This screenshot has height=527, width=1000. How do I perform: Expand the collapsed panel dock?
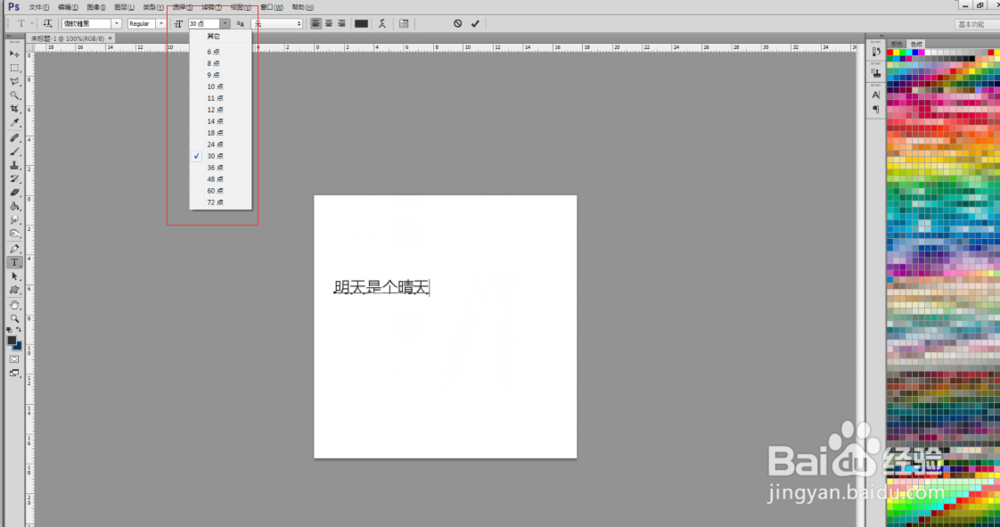pyautogui.click(x=881, y=36)
